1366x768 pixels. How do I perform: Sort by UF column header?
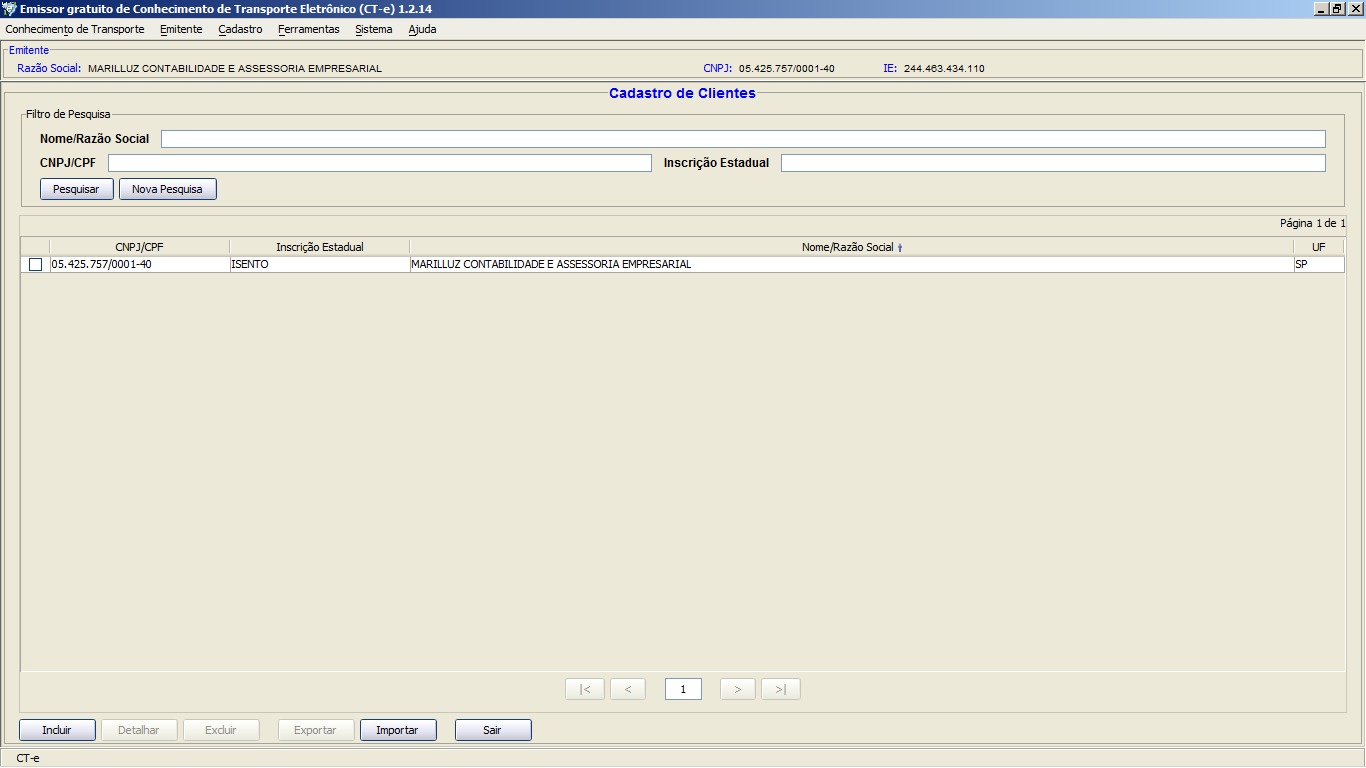pyautogui.click(x=1318, y=247)
